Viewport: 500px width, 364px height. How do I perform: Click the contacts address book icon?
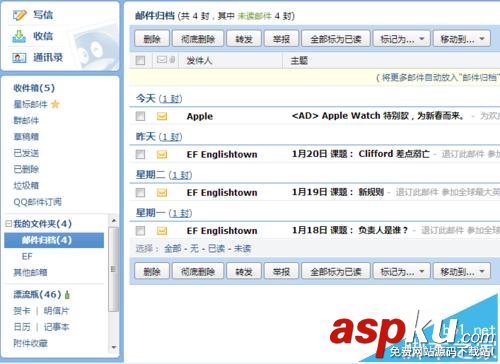pos(19,58)
